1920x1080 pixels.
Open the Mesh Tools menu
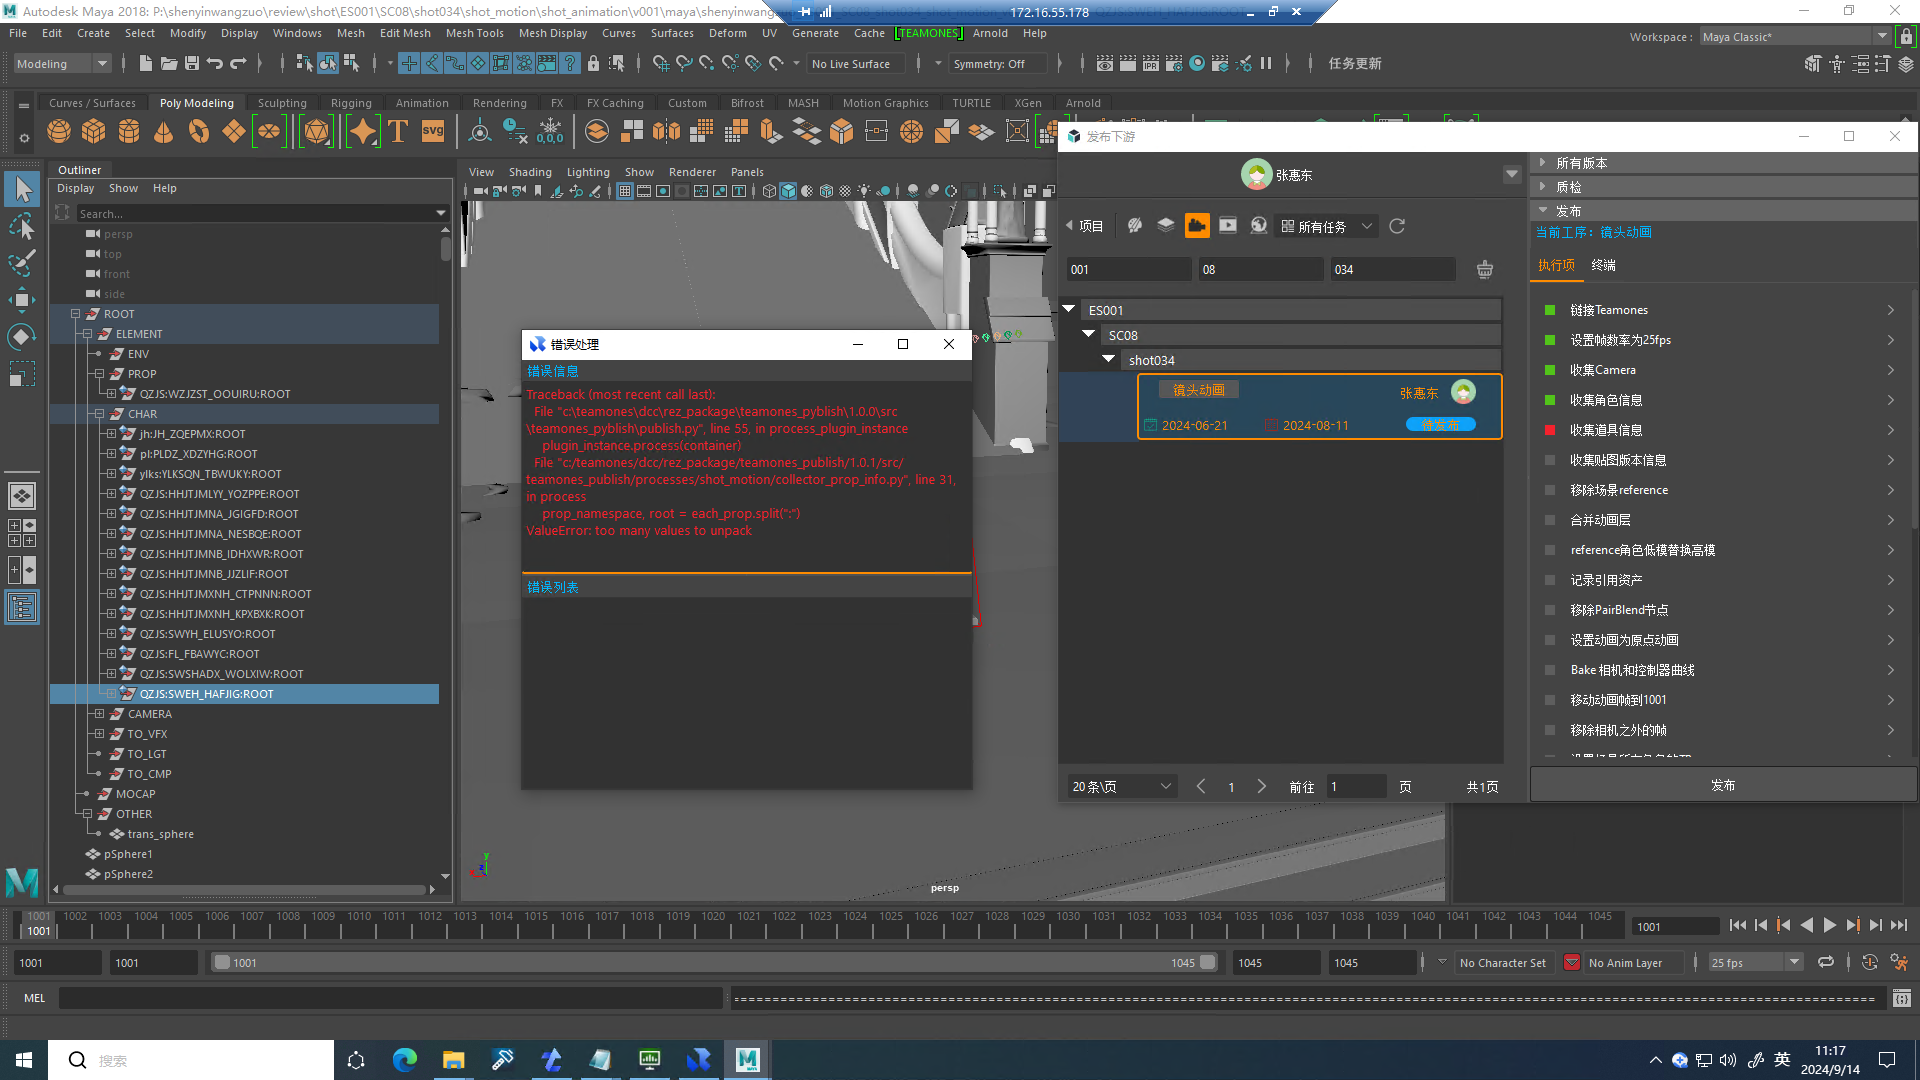(474, 33)
